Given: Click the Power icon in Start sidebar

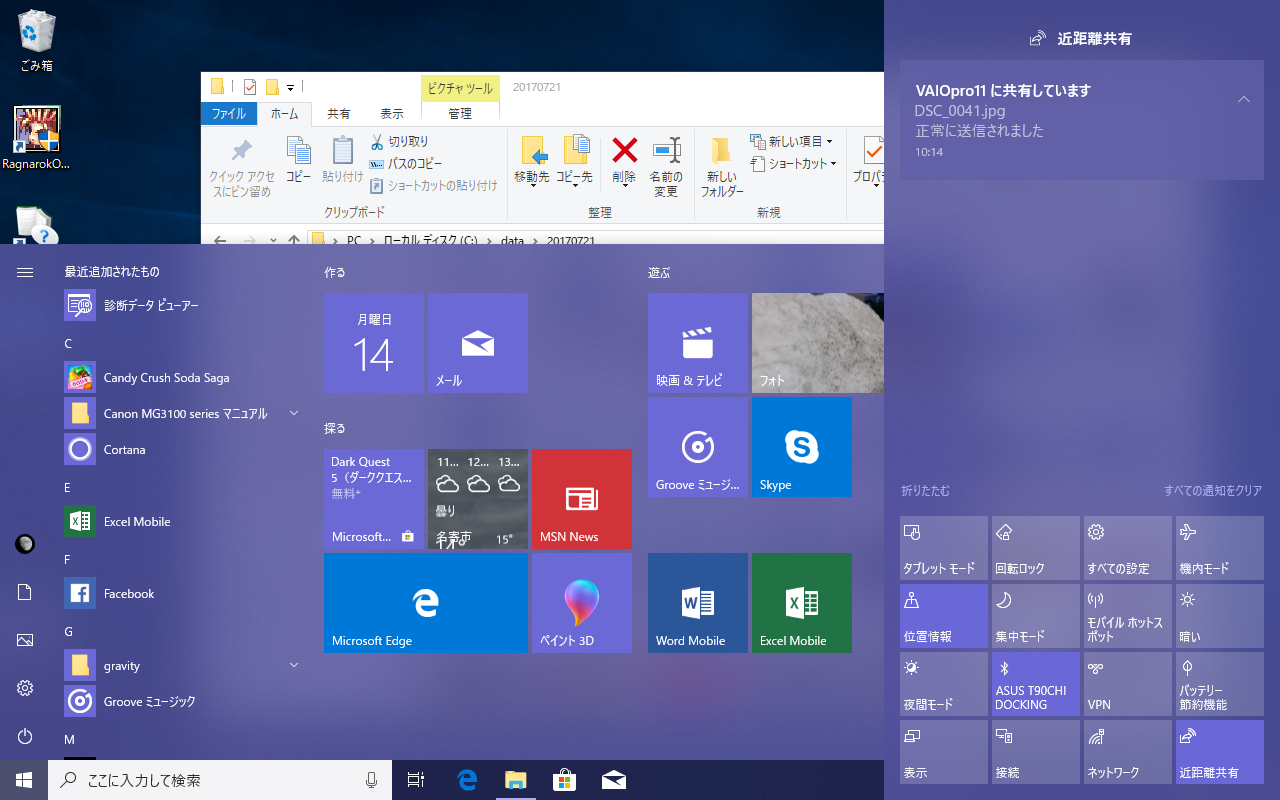Looking at the screenshot, I should 25,736.
